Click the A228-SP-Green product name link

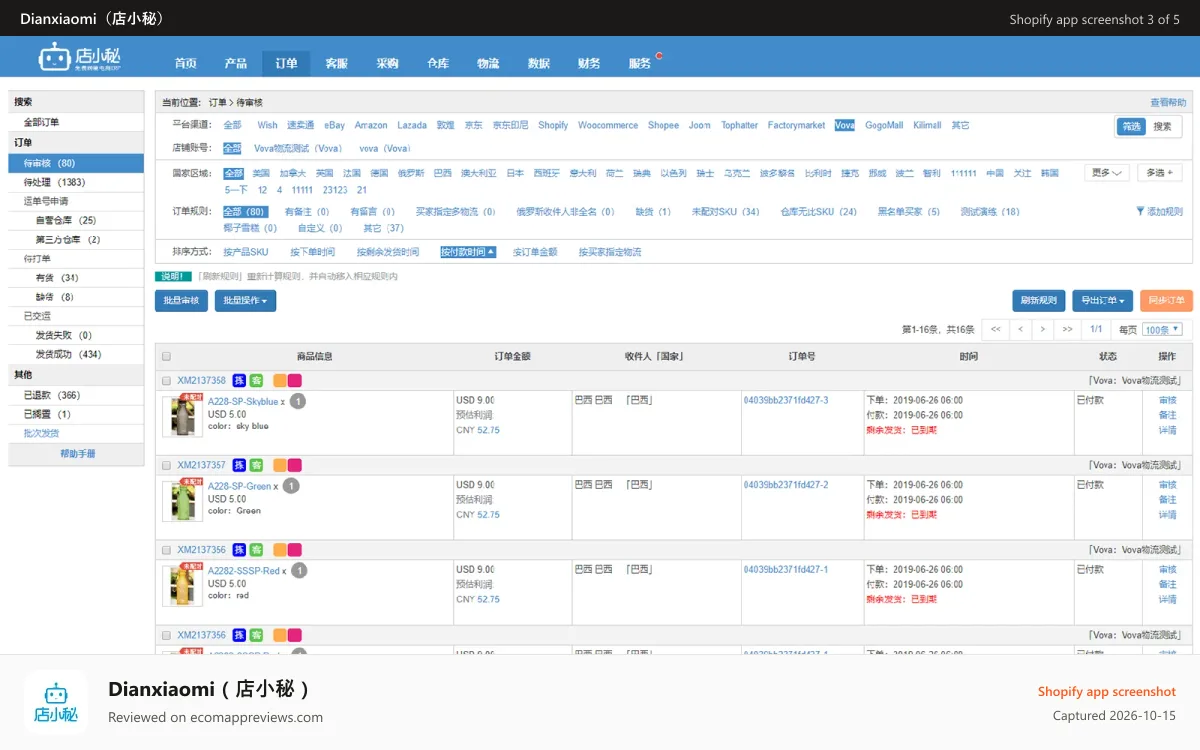pos(239,486)
